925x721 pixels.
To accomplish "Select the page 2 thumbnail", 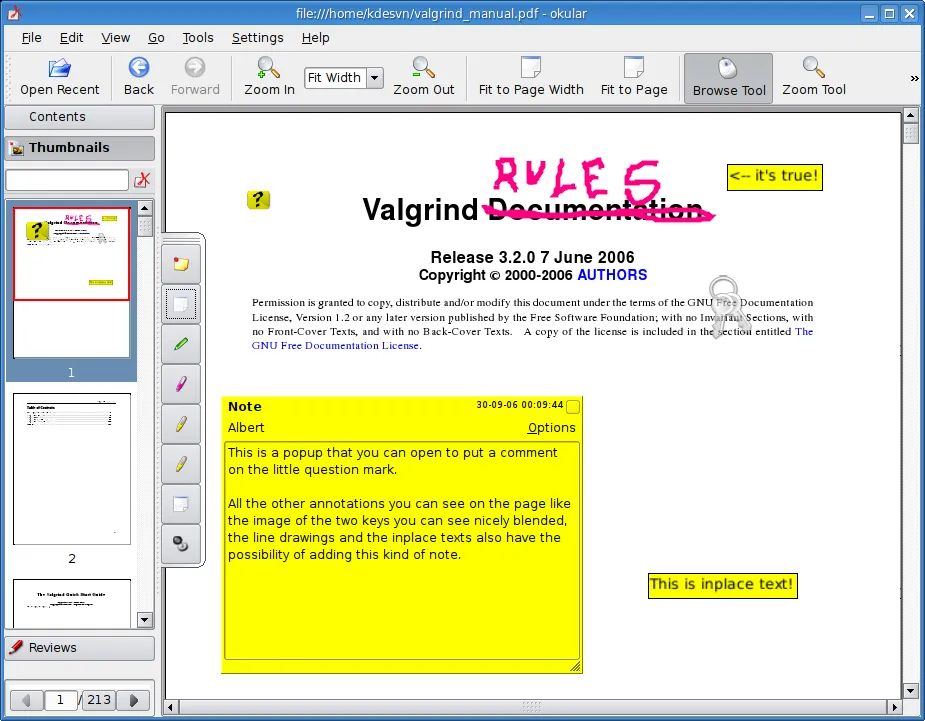I will click(x=71, y=469).
